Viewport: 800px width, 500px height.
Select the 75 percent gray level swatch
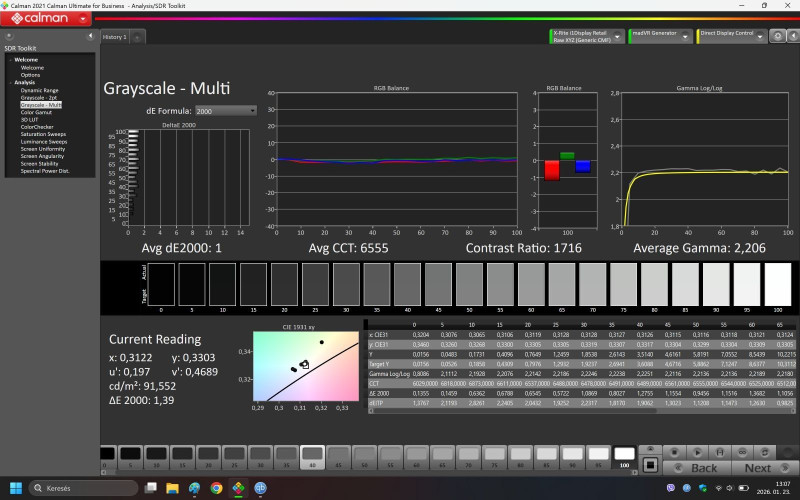pos(494,457)
